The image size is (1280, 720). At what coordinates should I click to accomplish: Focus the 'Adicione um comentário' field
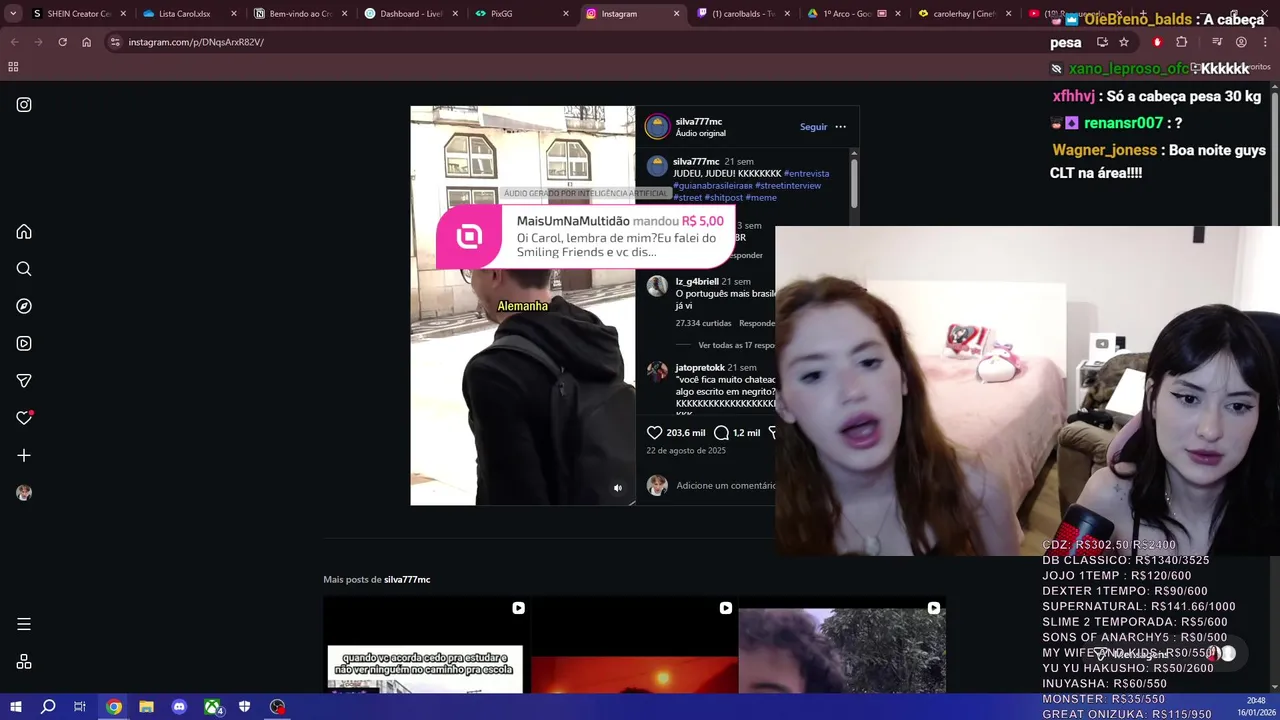coord(725,485)
